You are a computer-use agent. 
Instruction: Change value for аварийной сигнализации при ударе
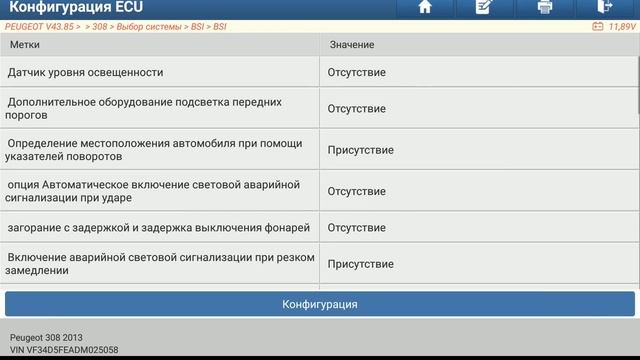(356, 191)
